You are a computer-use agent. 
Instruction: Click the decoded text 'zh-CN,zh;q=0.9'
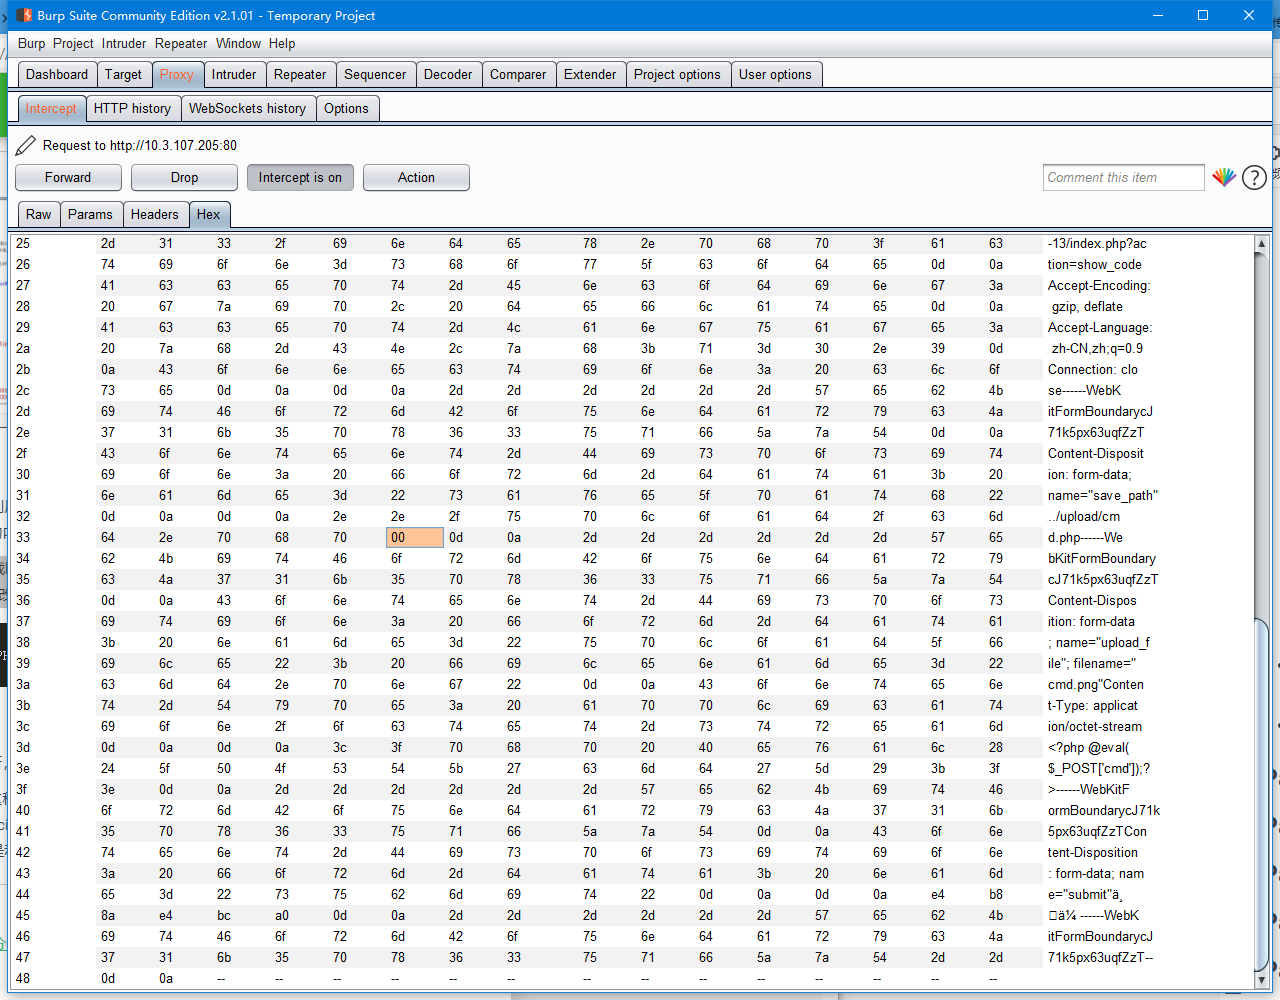[x=1097, y=348]
